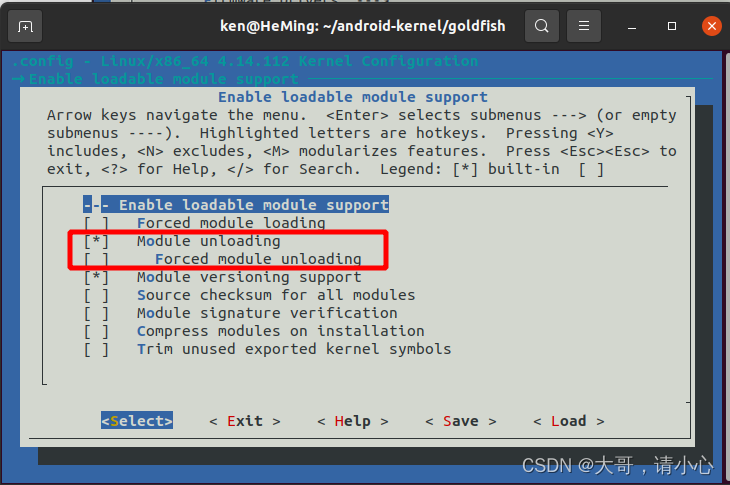This screenshot has height=485, width=730.
Task: Click the .config Linux Kernel Configuration header
Action: pyautogui.click(x=244, y=61)
